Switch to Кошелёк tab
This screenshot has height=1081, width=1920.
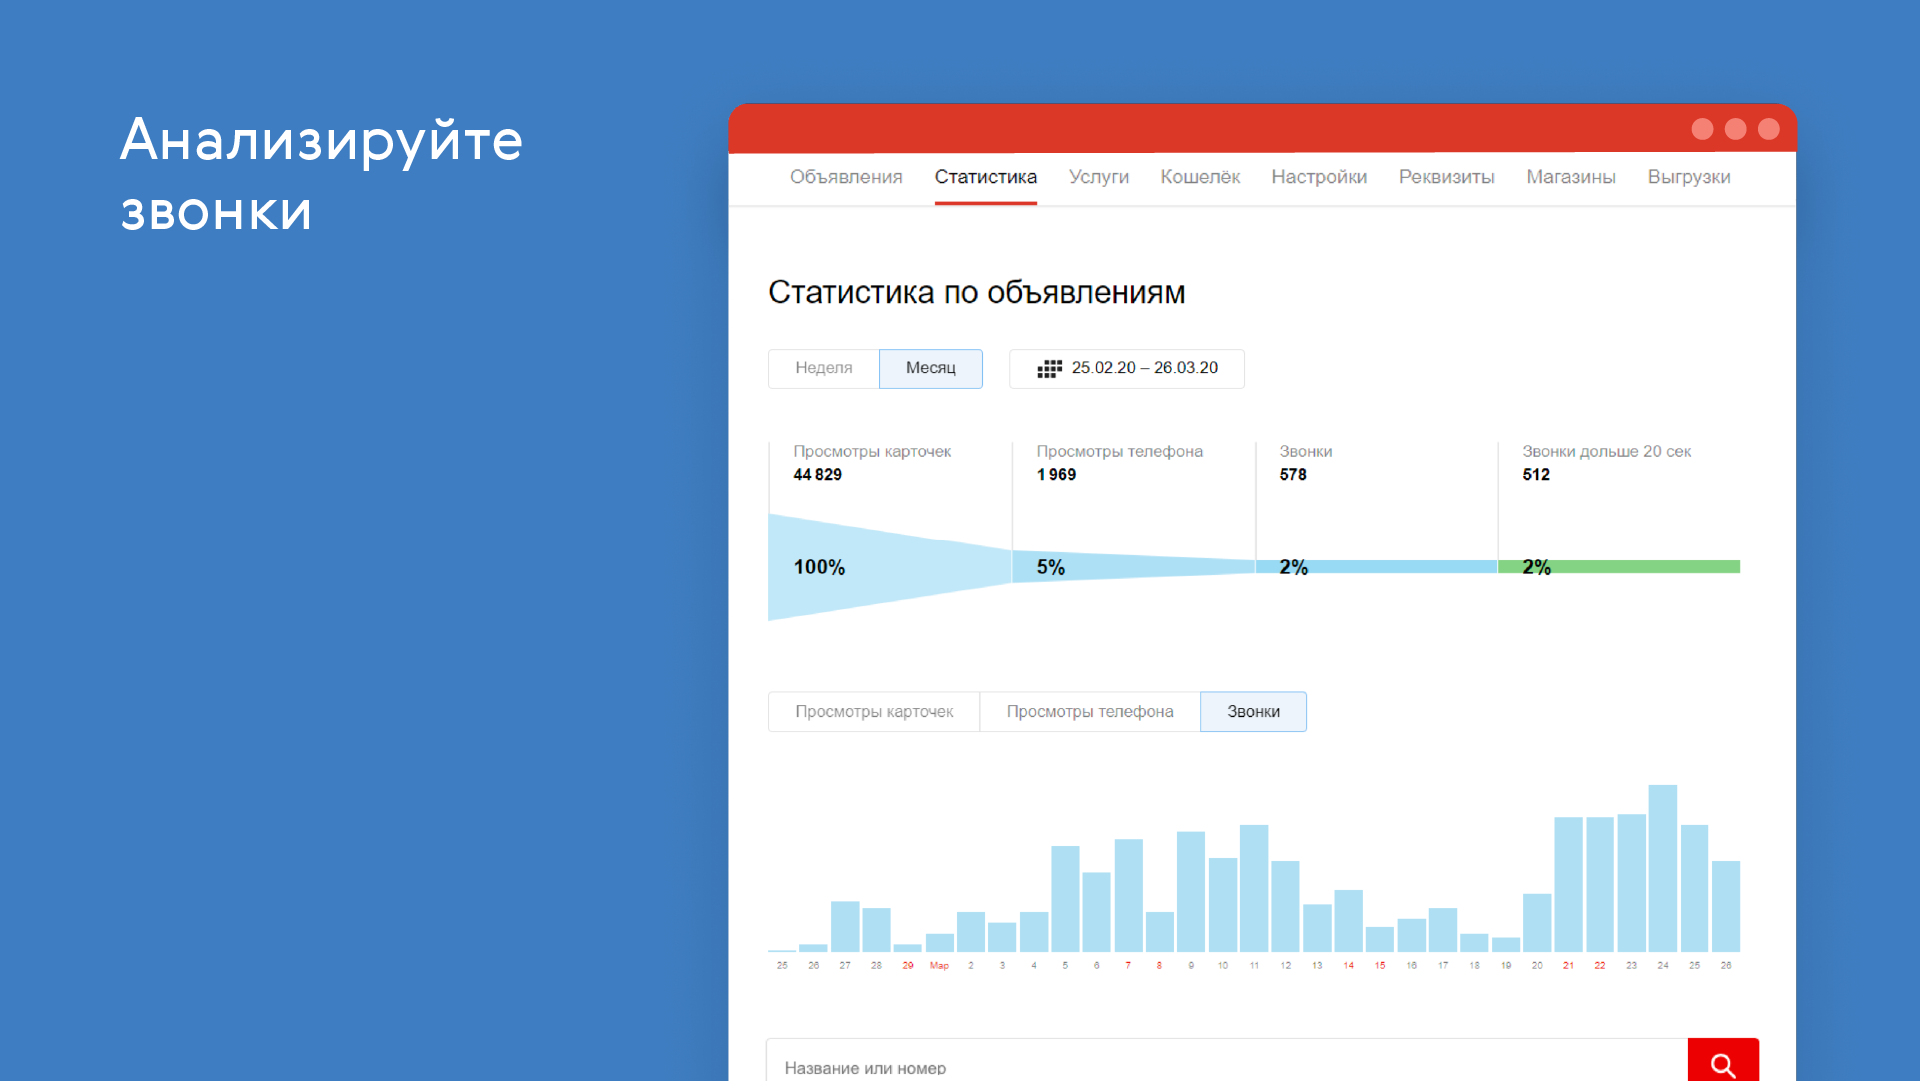point(1200,177)
